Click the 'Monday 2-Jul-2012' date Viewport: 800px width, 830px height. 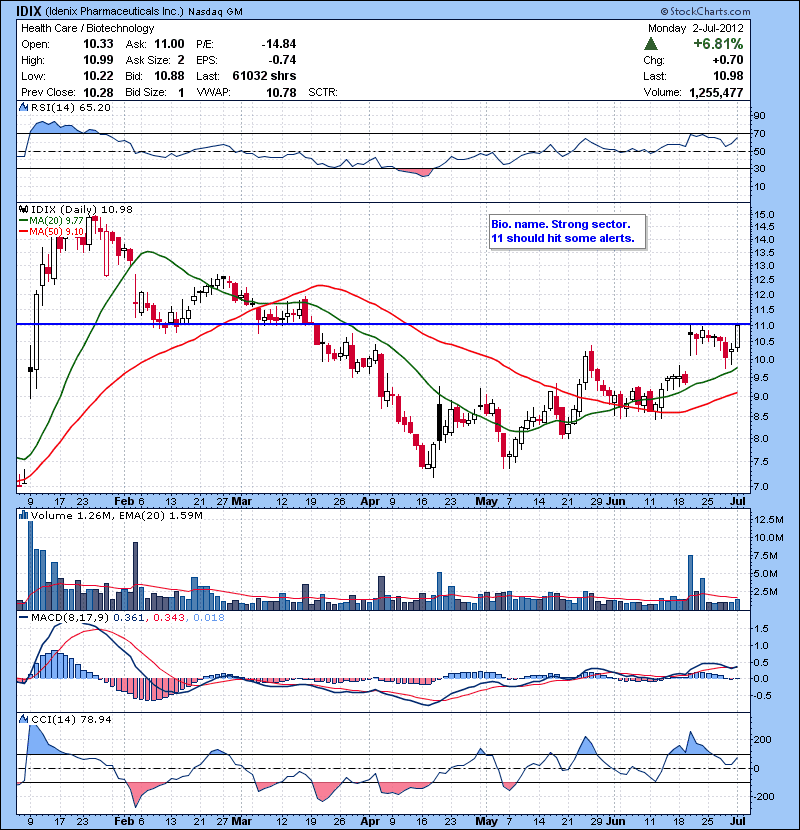(x=695, y=28)
